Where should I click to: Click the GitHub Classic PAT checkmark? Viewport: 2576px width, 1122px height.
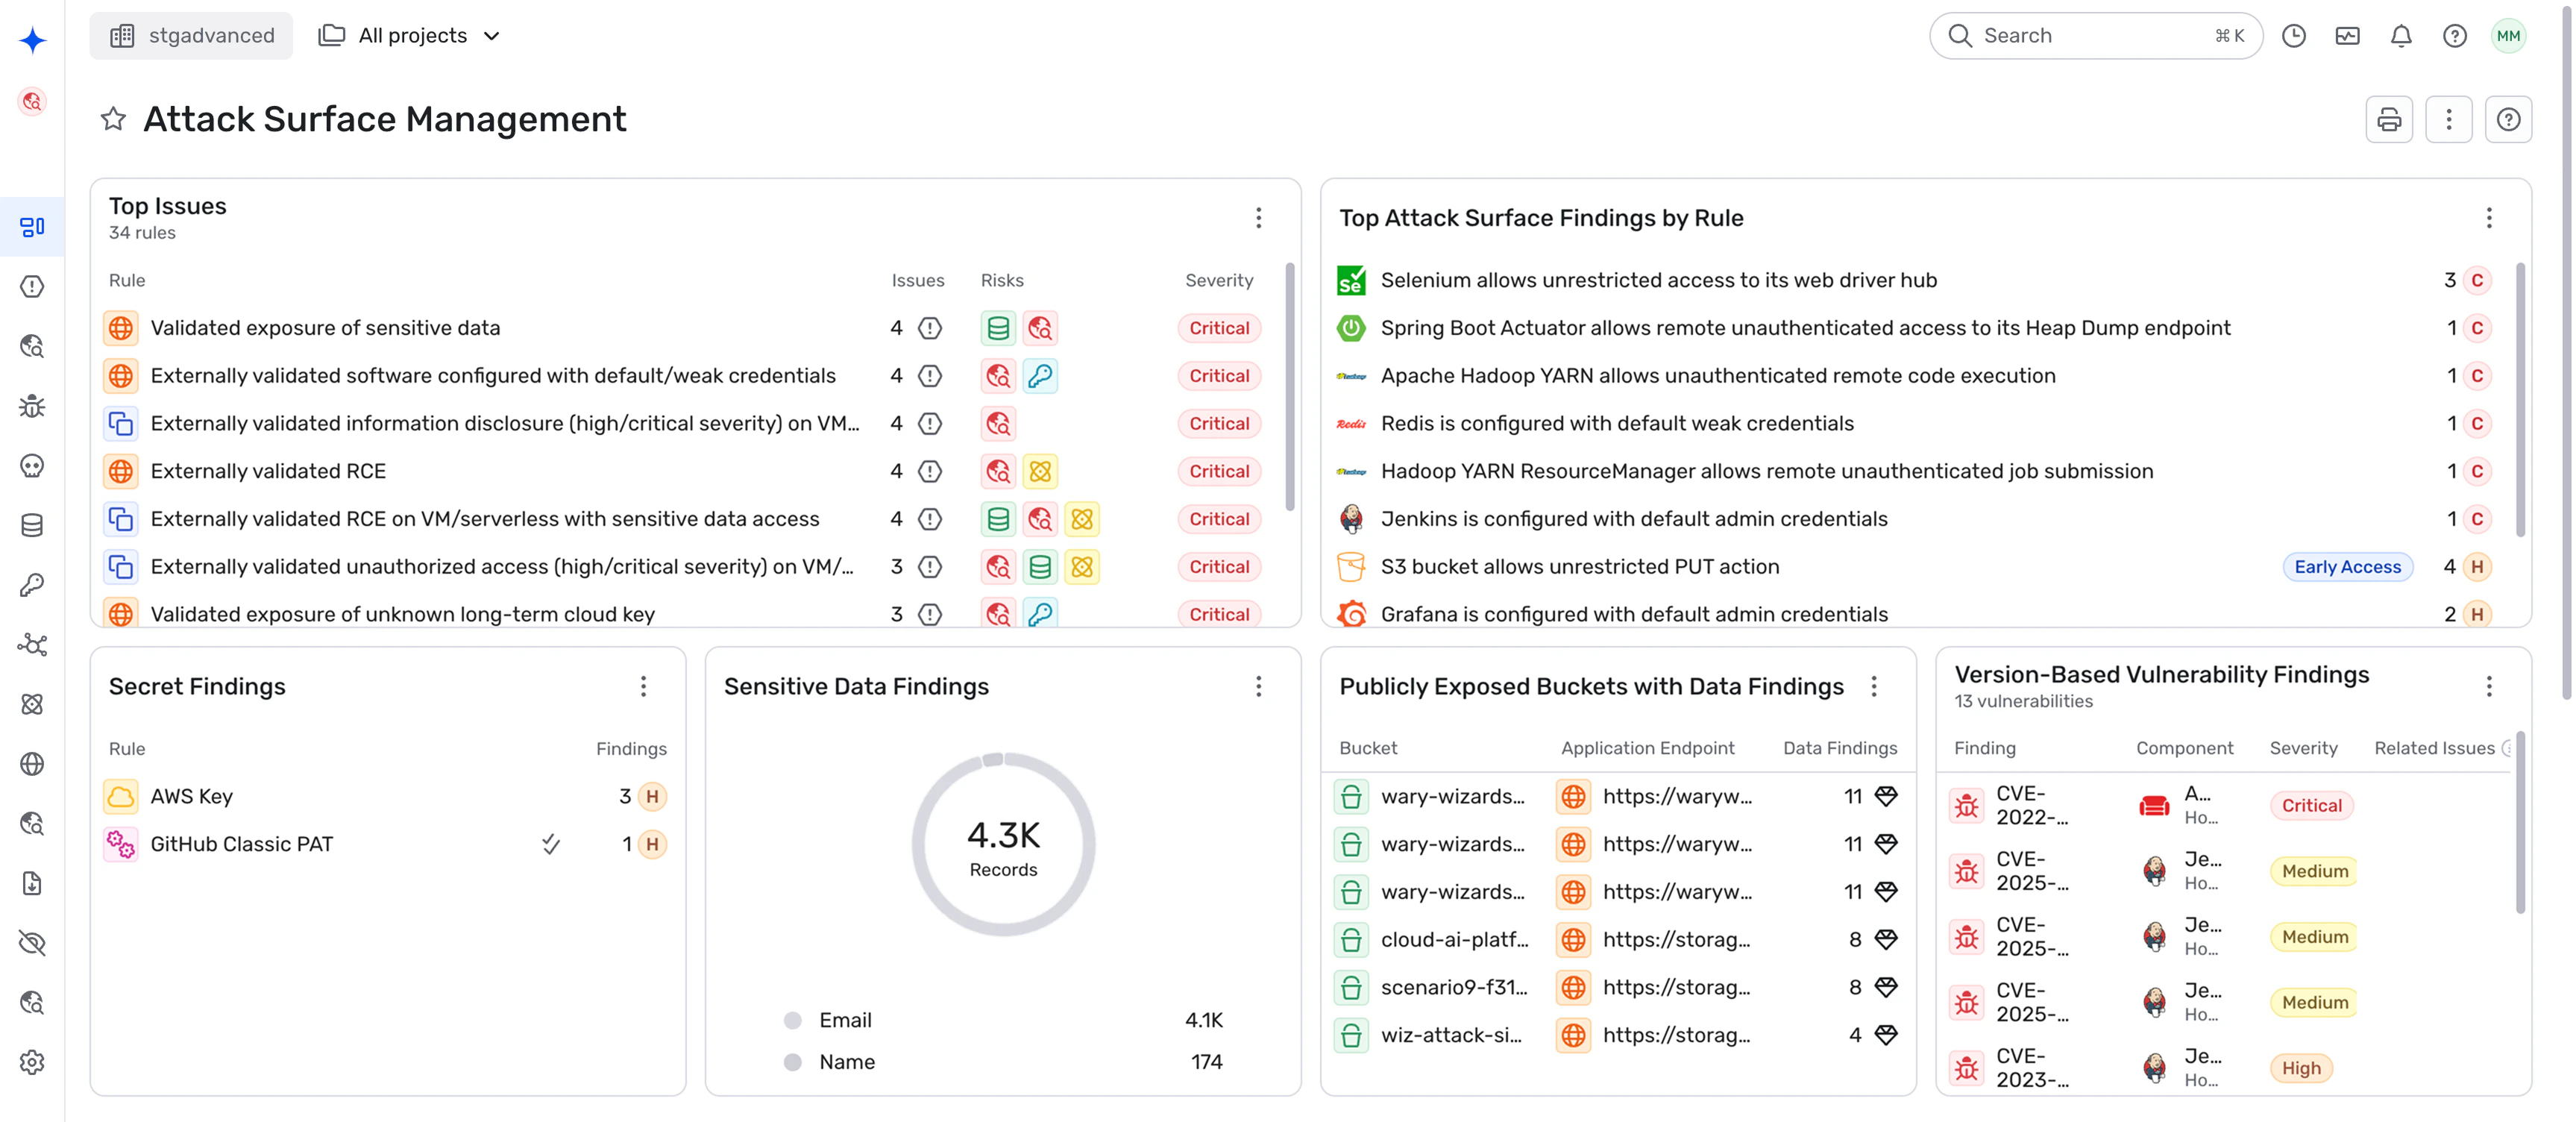(x=550, y=844)
